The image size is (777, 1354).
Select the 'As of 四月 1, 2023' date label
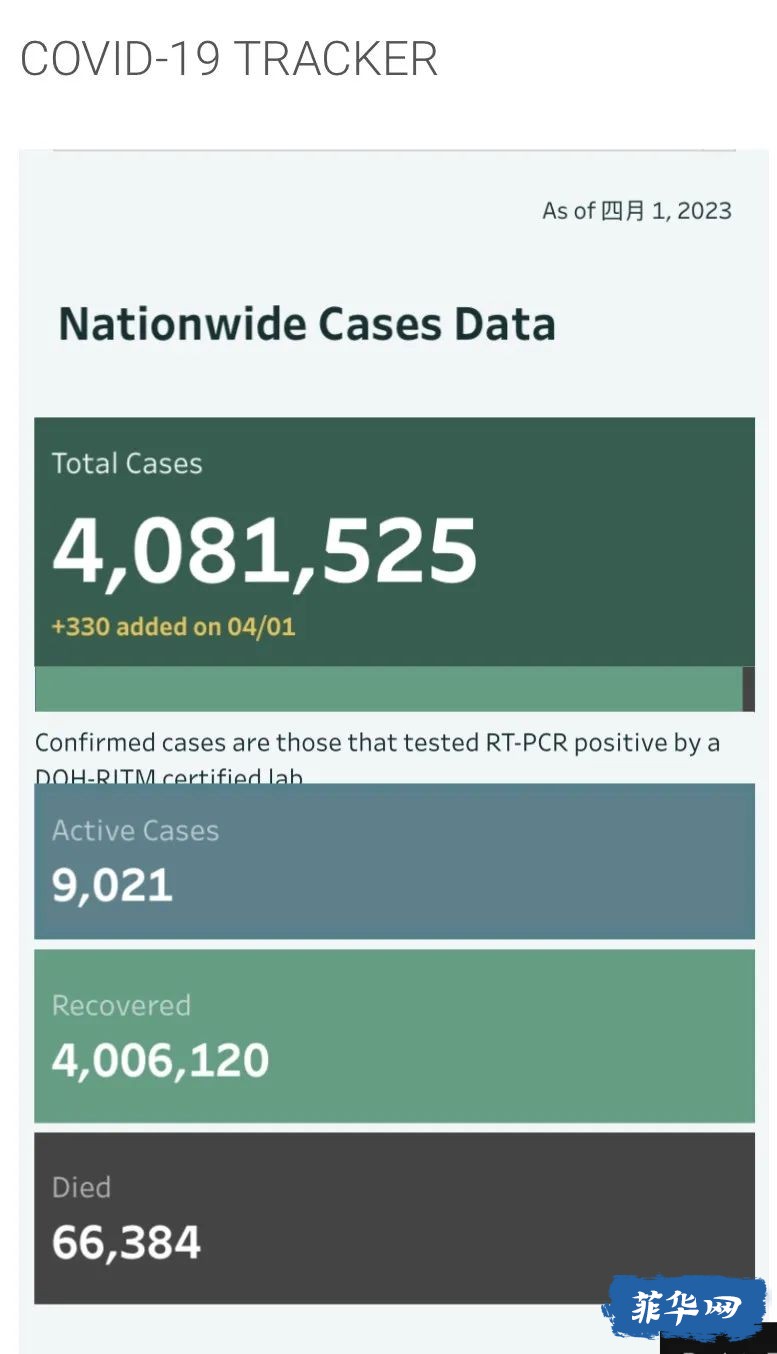tap(637, 211)
